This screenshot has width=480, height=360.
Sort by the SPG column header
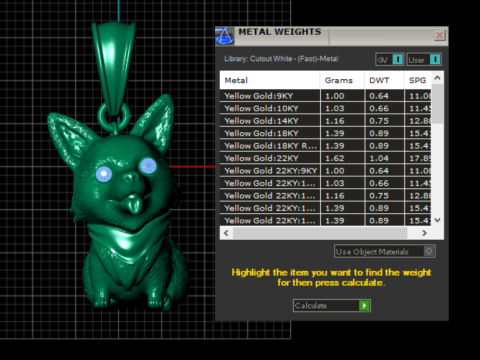tap(418, 80)
